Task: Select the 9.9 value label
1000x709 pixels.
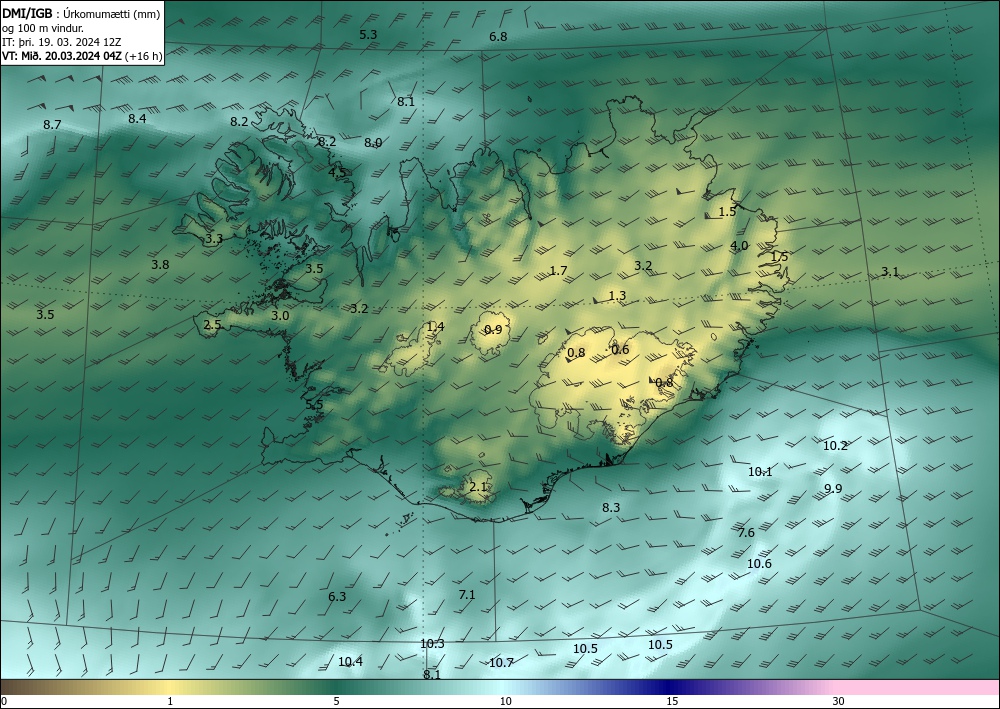Action: pyautogui.click(x=833, y=489)
